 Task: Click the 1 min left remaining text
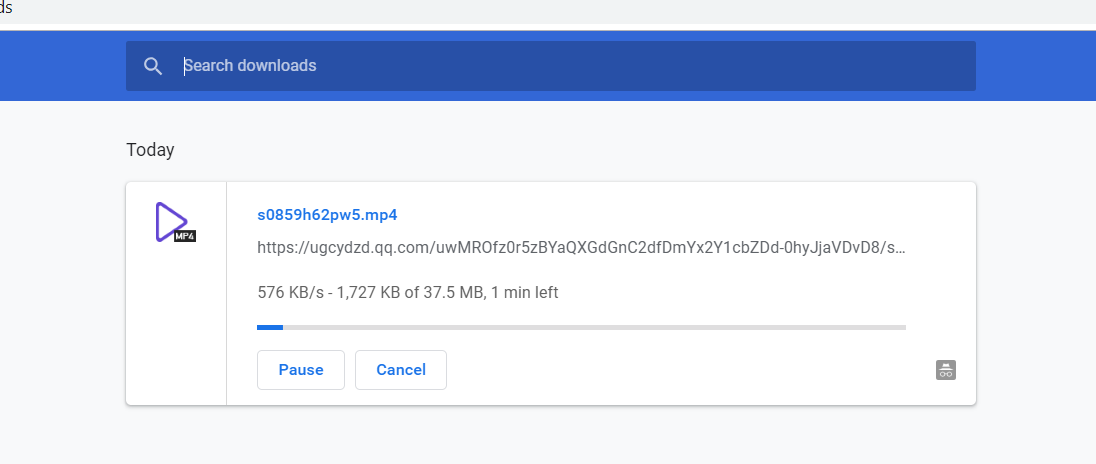[x=525, y=293]
